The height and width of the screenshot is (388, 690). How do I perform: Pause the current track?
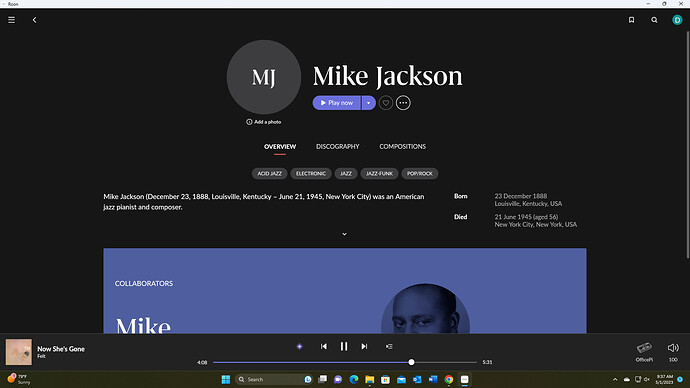344,347
